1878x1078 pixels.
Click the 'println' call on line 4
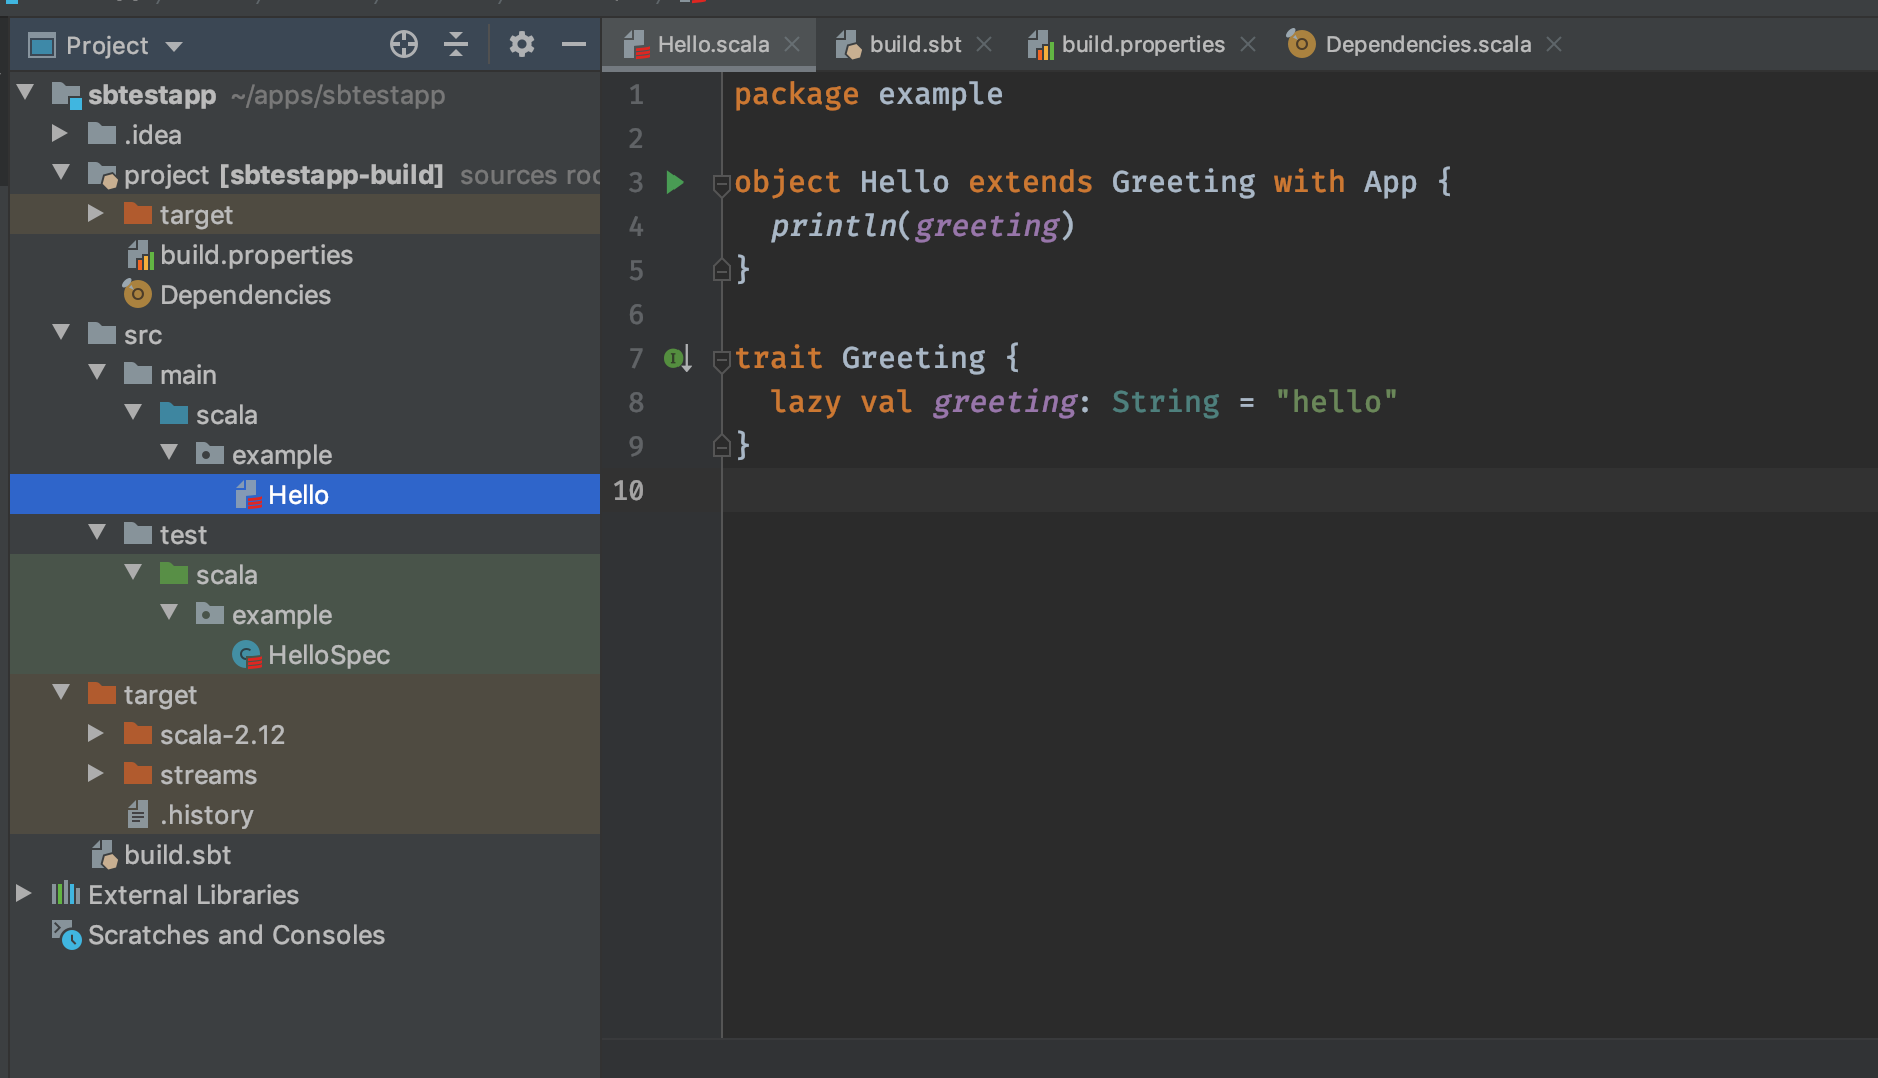832,226
